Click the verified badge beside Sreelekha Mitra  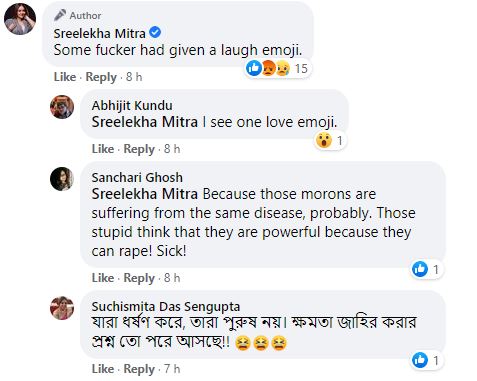(155, 33)
